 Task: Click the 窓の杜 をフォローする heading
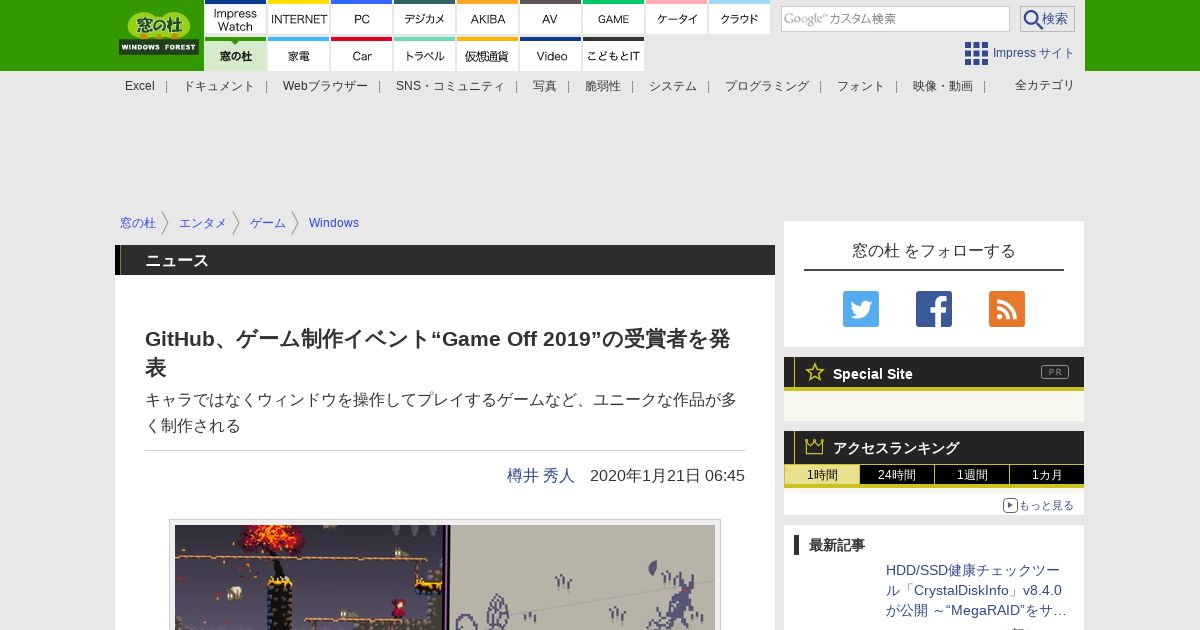pos(934,251)
